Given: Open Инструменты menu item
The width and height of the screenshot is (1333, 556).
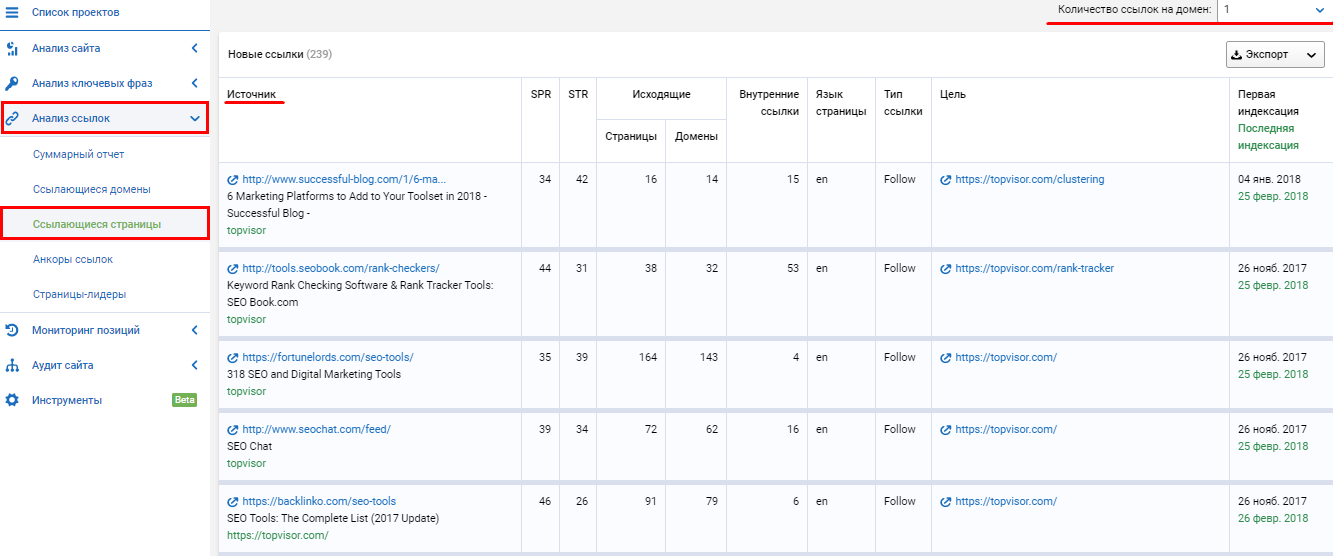Looking at the screenshot, I should click(67, 400).
